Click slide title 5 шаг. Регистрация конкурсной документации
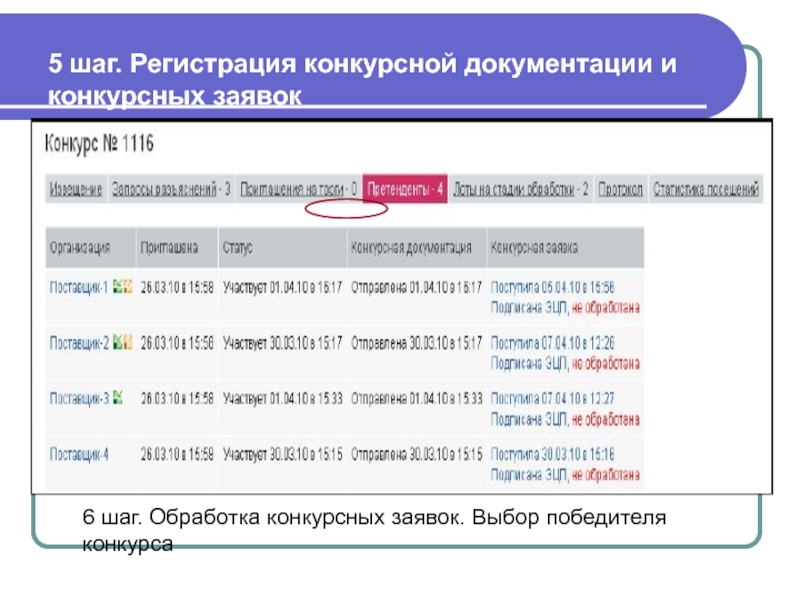800x600 pixels. click(362, 79)
